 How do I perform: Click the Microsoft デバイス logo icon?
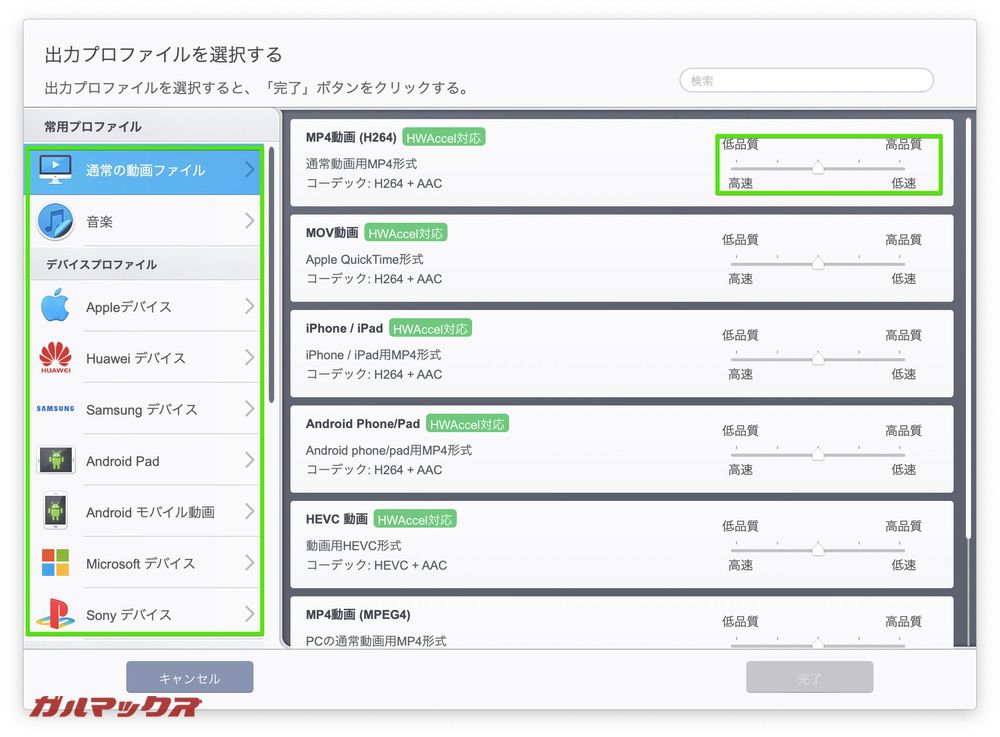click(55, 562)
